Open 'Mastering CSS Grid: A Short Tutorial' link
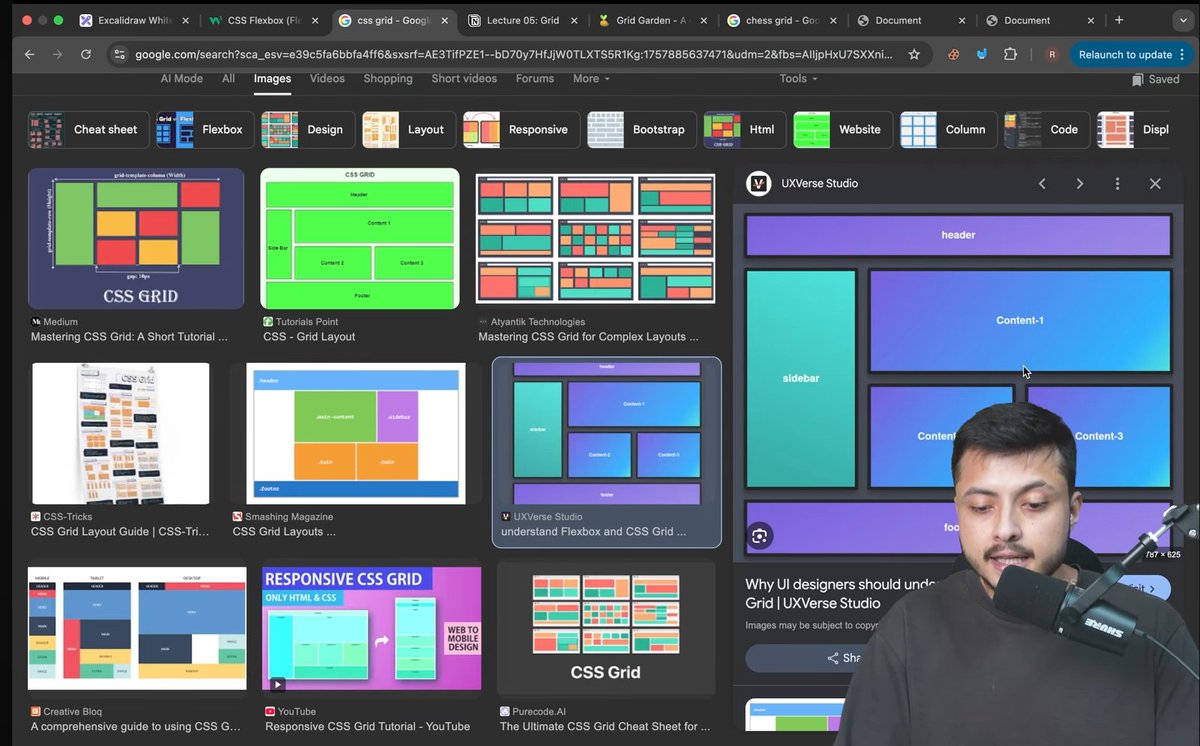Image resolution: width=1200 pixels, height=746 pixels. coord(129,337)
